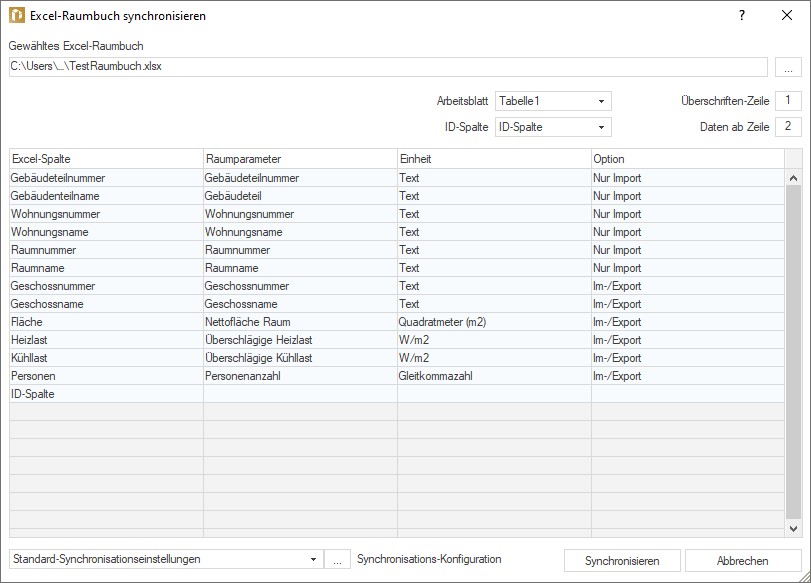811x583 pixels.
Task: Browse for Excel-Raumbuch file with ellipsis button
Action: [x=788, y=67]
